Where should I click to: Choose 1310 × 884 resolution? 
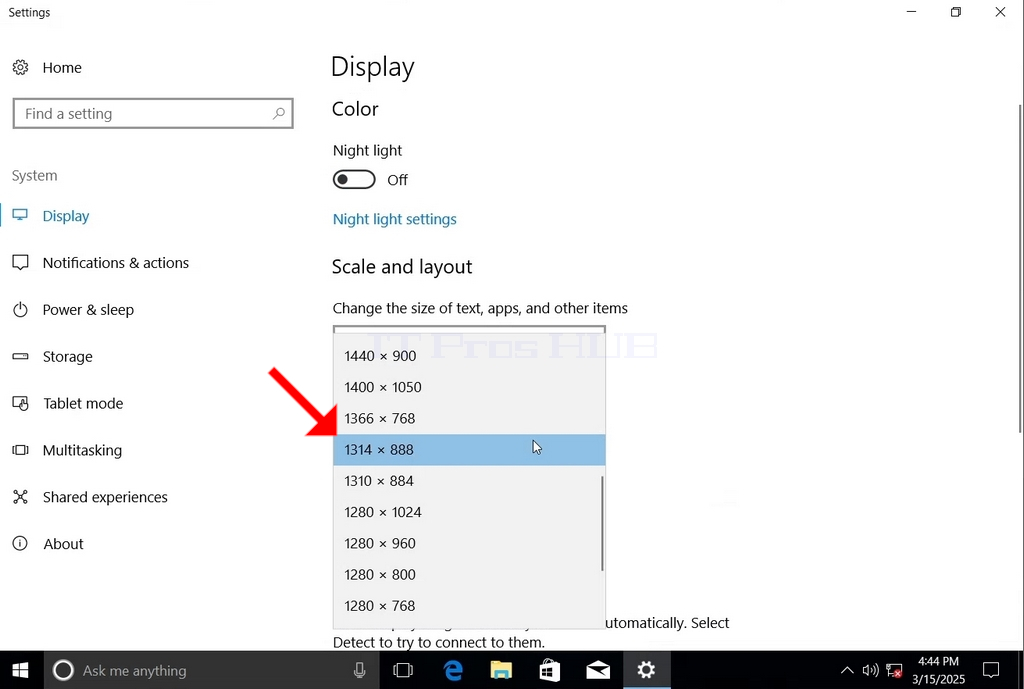pos(469,481)
